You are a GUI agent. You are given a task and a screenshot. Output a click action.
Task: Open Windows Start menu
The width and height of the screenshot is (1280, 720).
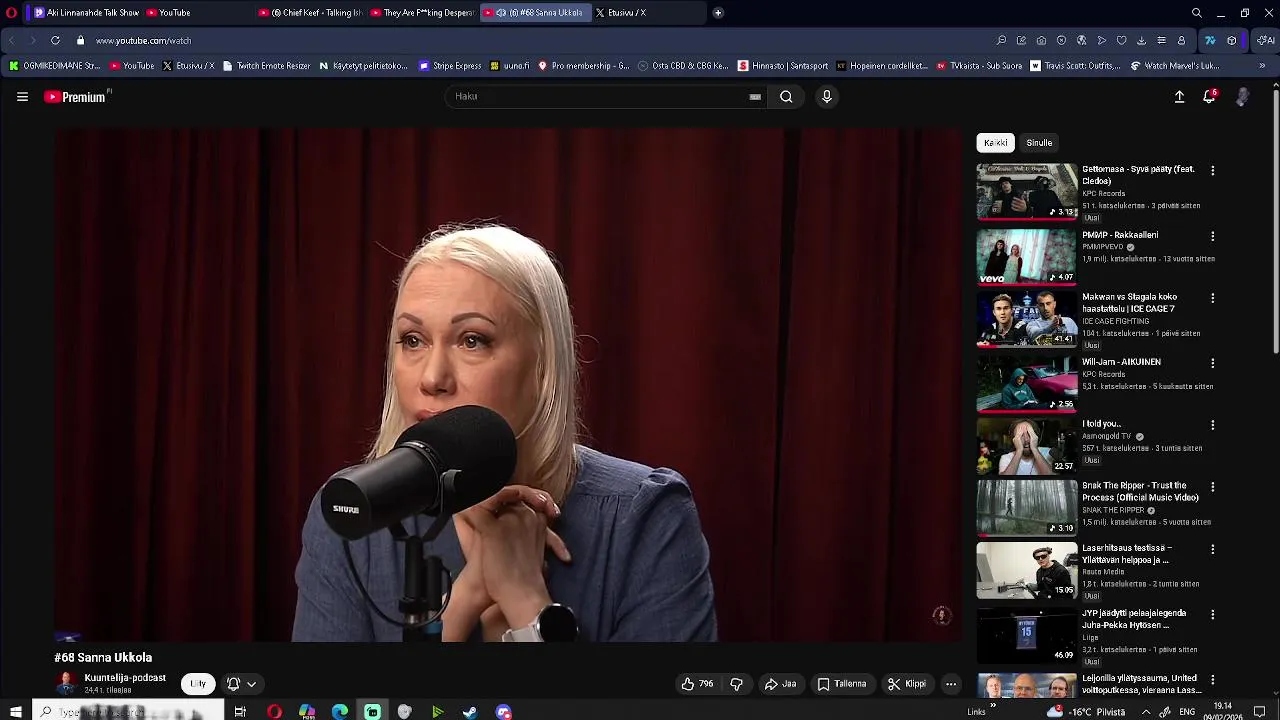click(x=16, y=712)
